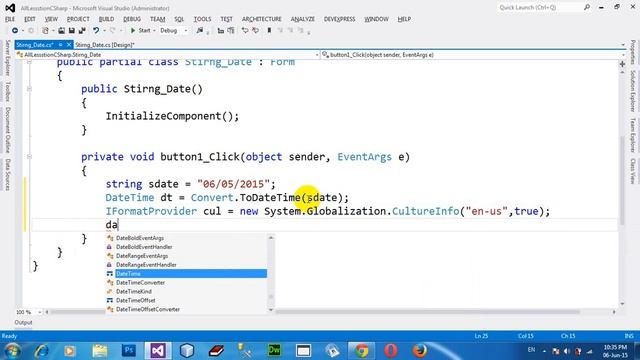The width and height of the screenshot is (640, 360).
Task: Click the Navigate Backward toolbar icon
Action: pos(15,31)
